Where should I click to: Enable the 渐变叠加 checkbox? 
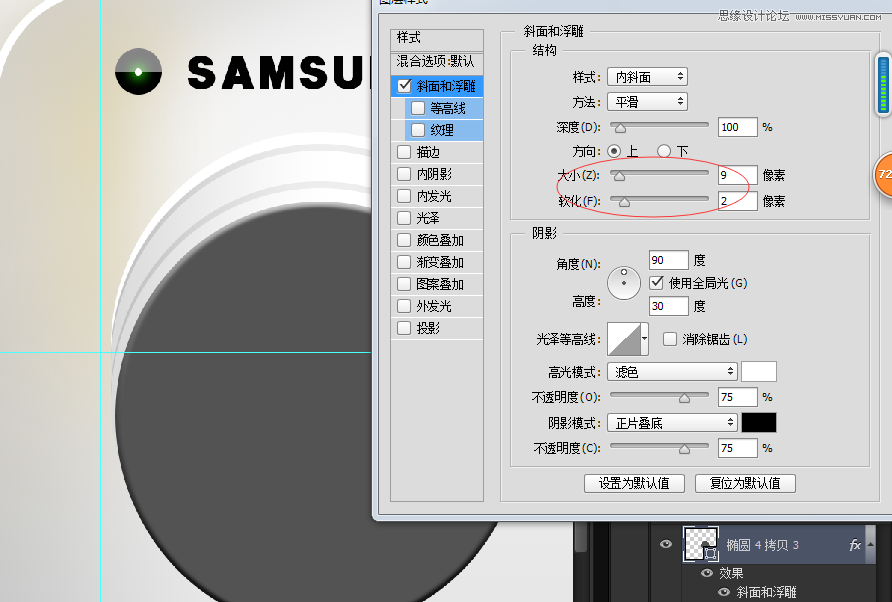click(x=404, y=262)
